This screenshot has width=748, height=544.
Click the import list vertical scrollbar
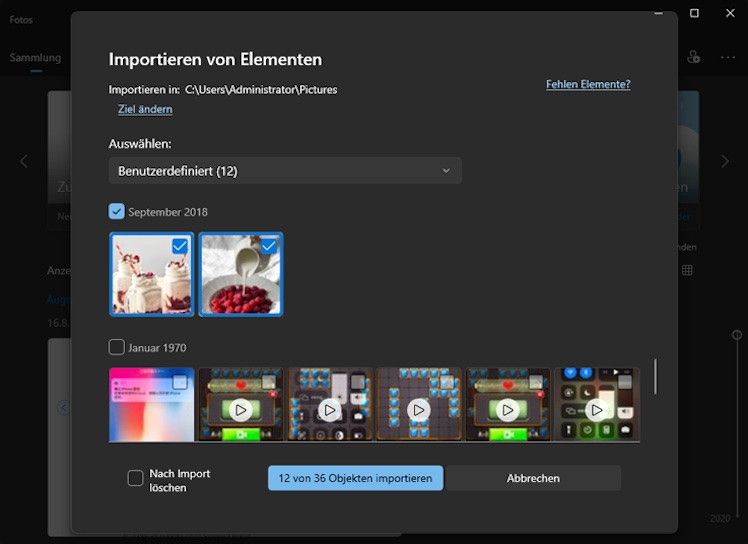[x=656, y=377]
